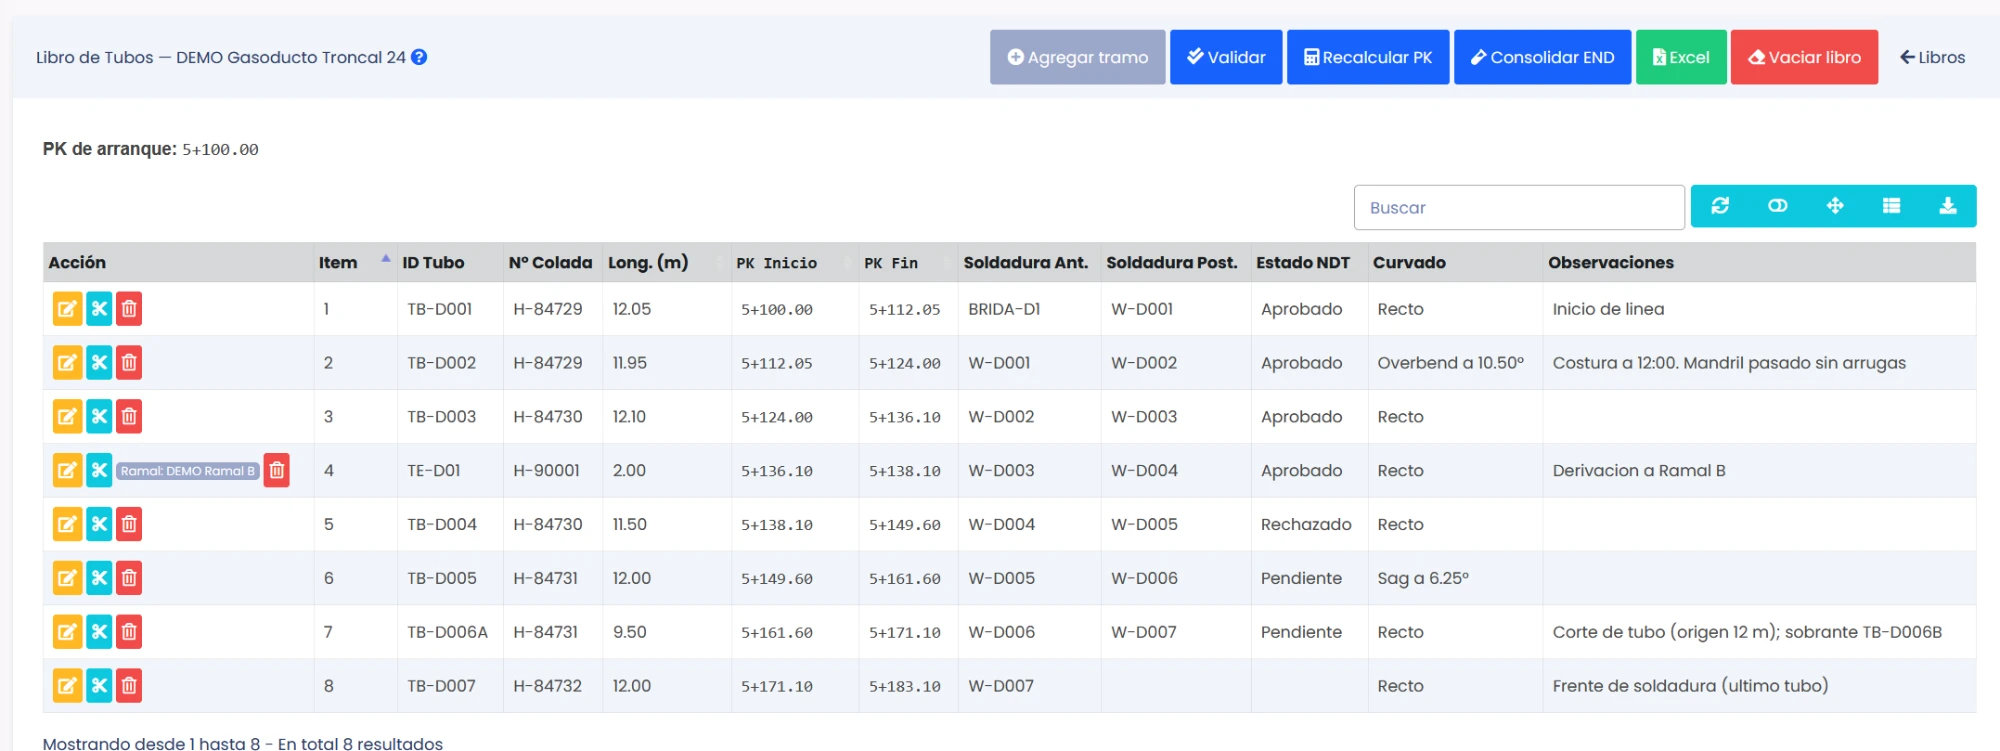Edit the TB-D005 row
2000x751 pixels.
coord(67,578)
